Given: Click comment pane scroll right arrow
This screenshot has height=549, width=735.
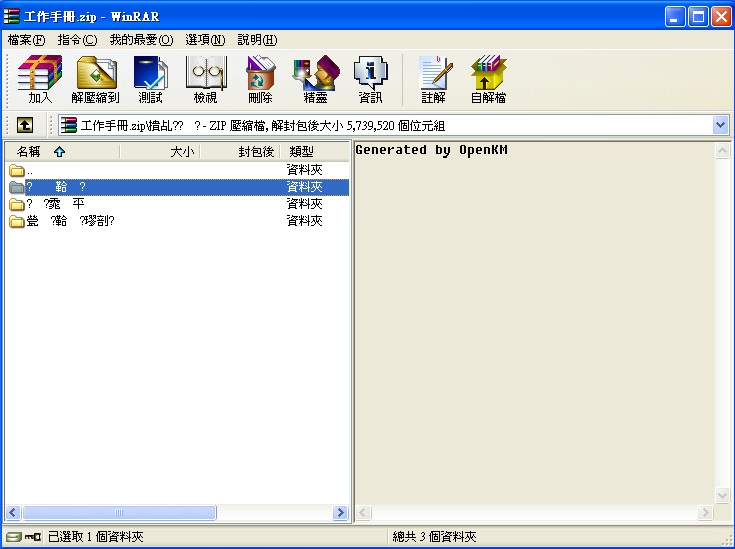Looking at the screenshot, I should tap(705, 512).
